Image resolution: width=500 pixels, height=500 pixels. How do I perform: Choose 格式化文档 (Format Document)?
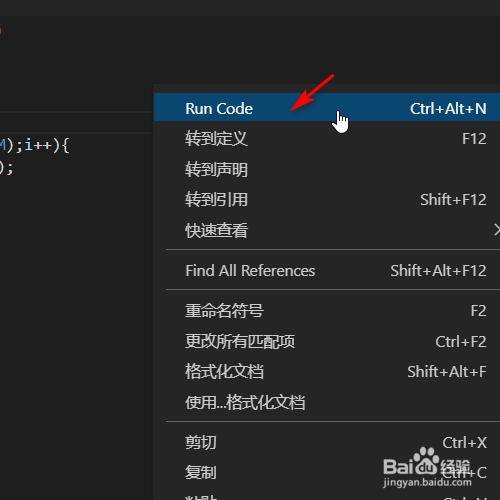[x=327, y=372]
